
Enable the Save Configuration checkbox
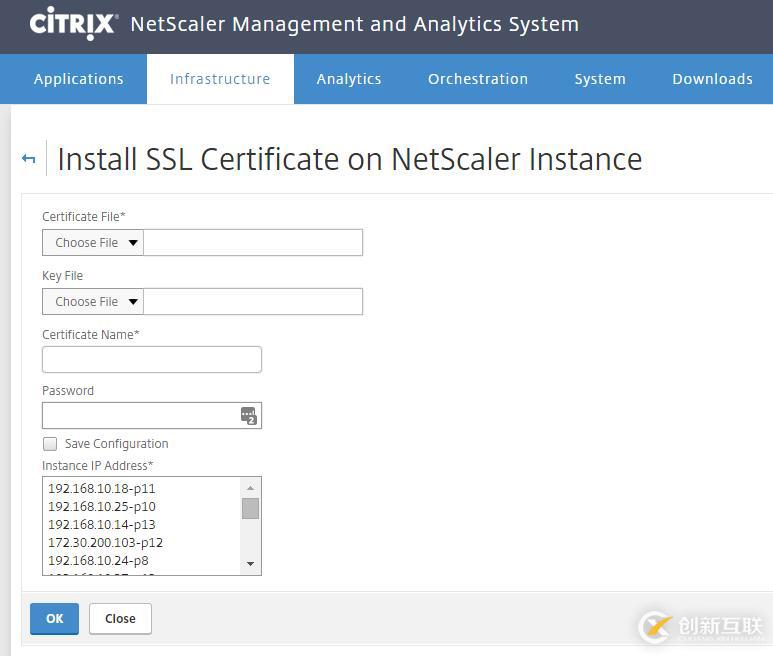pyautogui.click(x=50, y=444)
